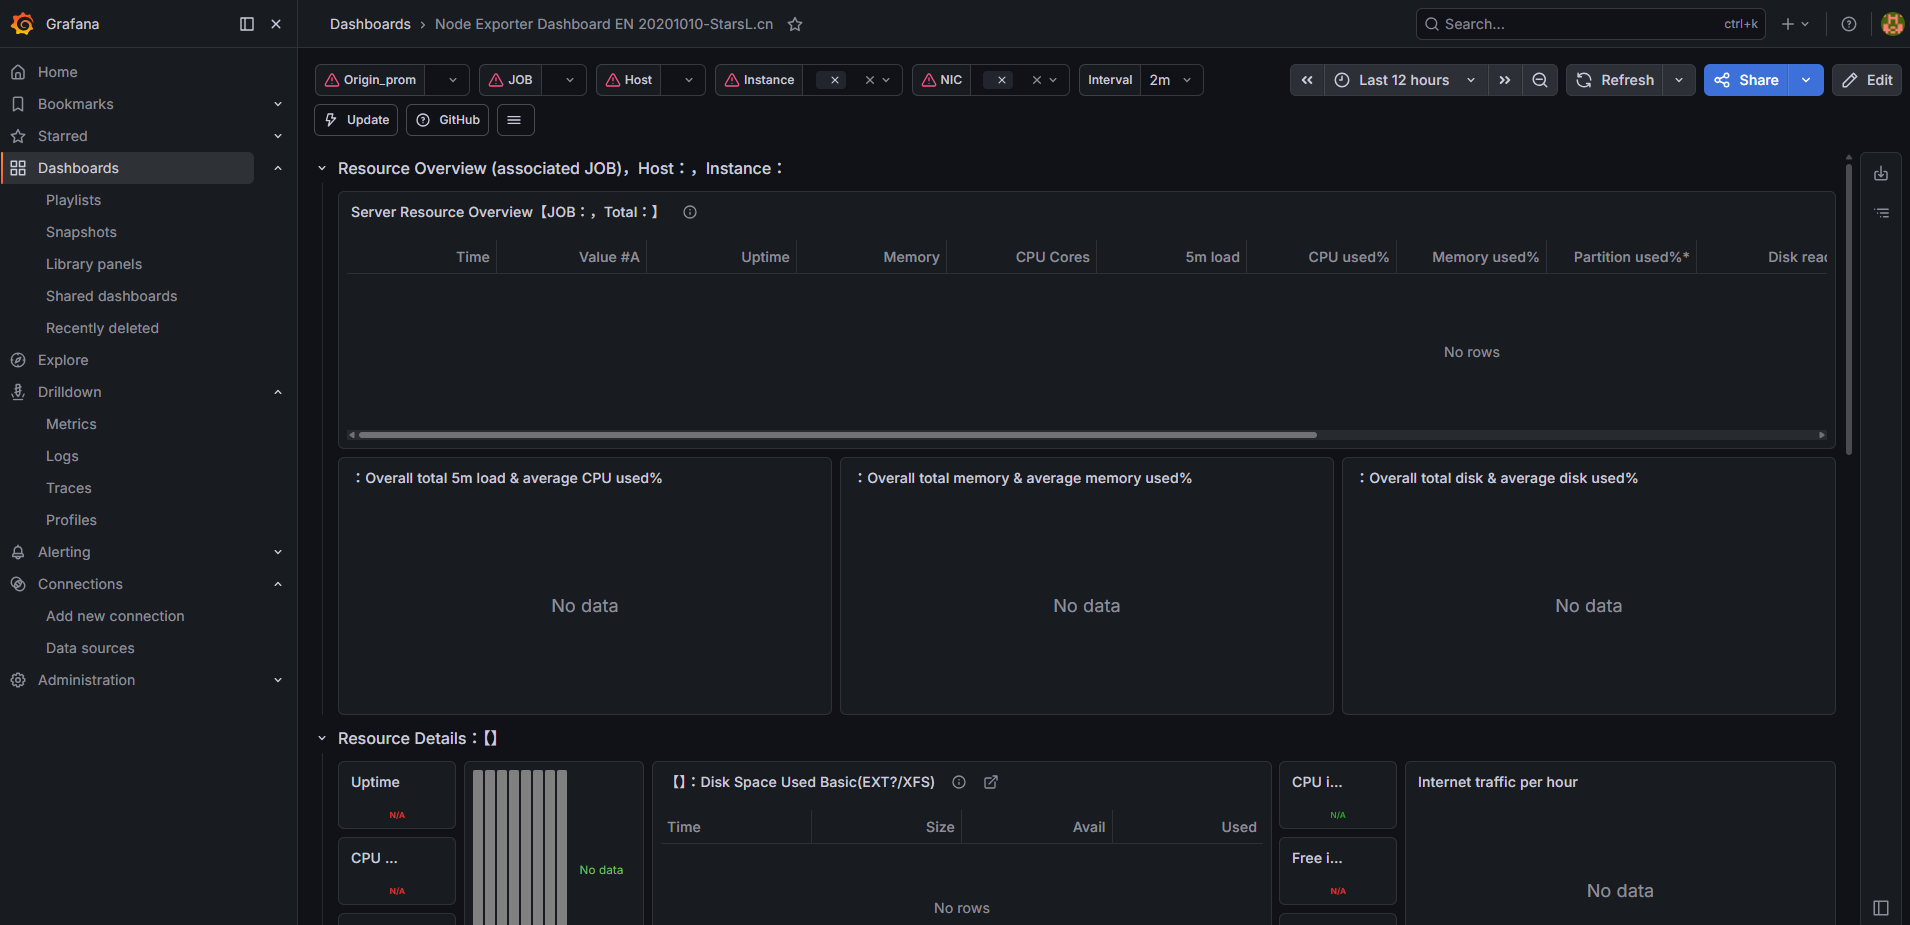Expand the Administration sidebar section
1910x925 pixels.
[278, 680]
